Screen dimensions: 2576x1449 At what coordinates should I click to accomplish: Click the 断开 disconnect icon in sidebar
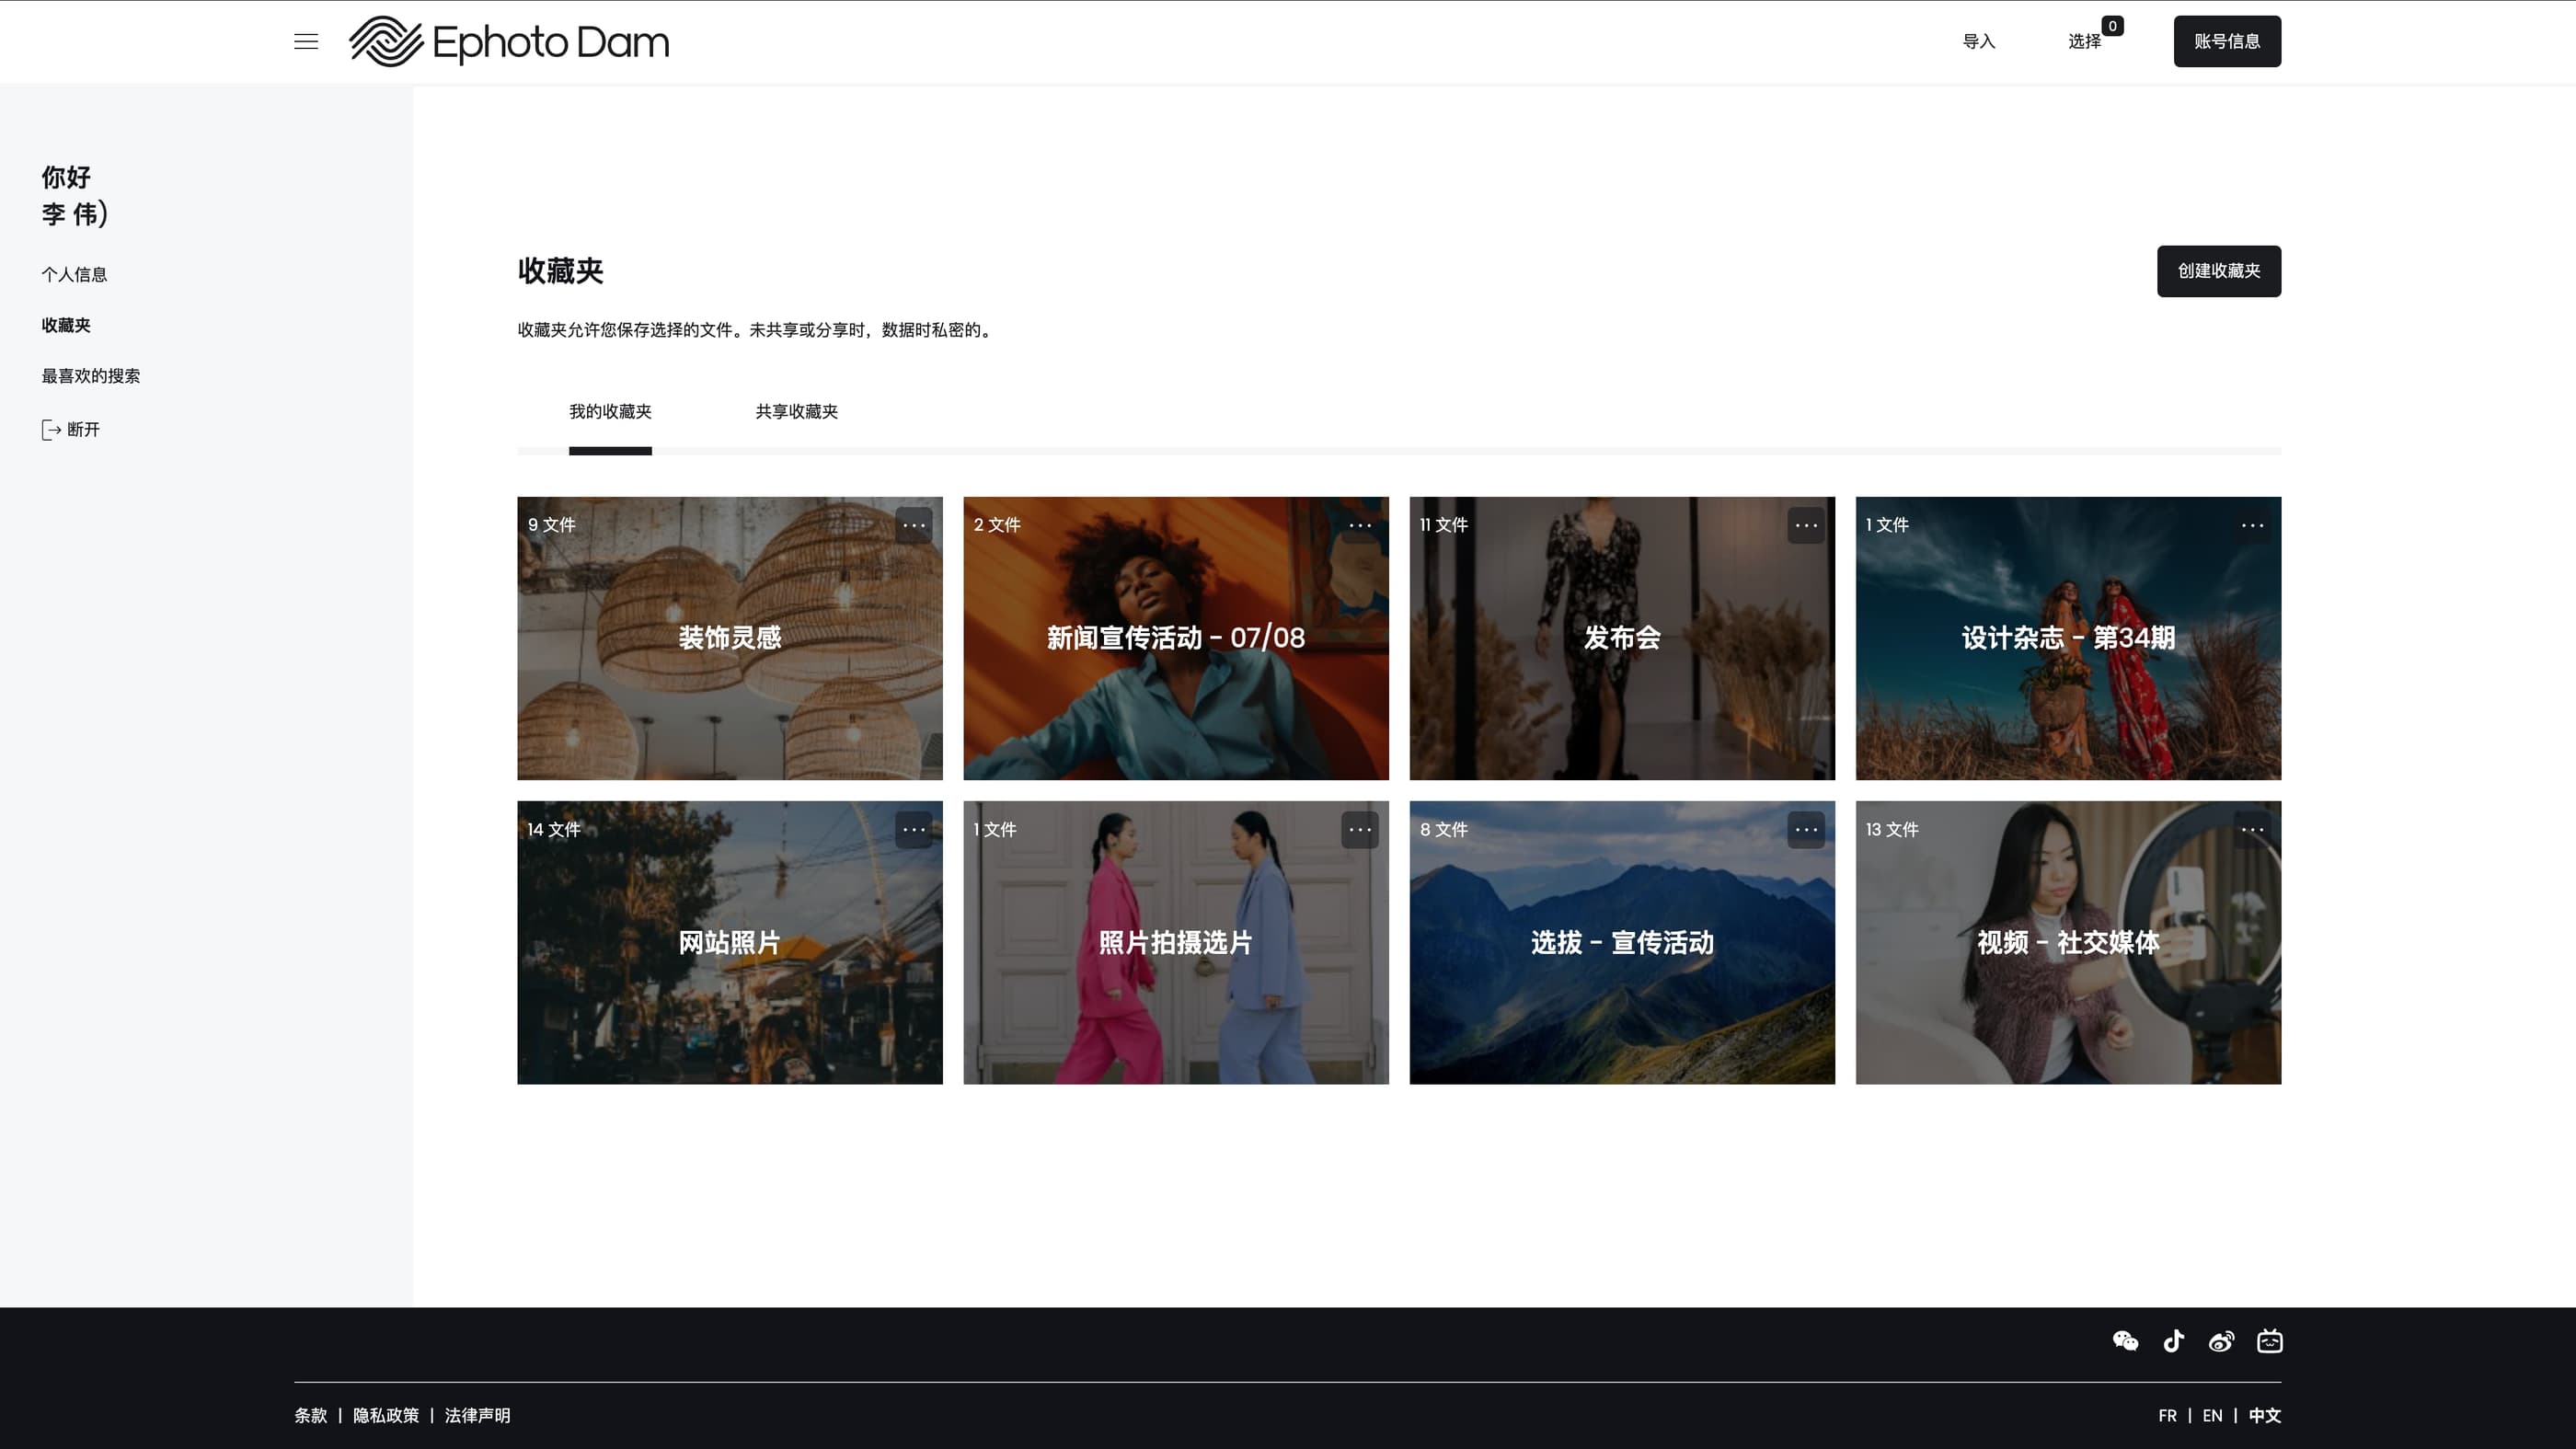click(51, 429)
